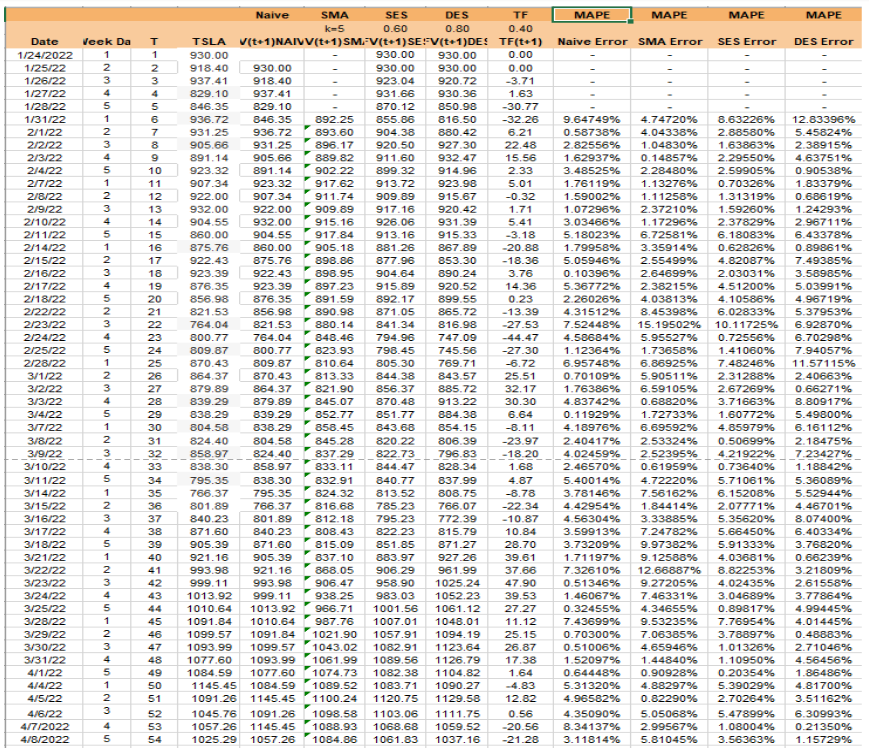This screenshot has width=869, height=752.
Task: Select the highlighted MAPE header above Naive Error
Action: point(592,15)
